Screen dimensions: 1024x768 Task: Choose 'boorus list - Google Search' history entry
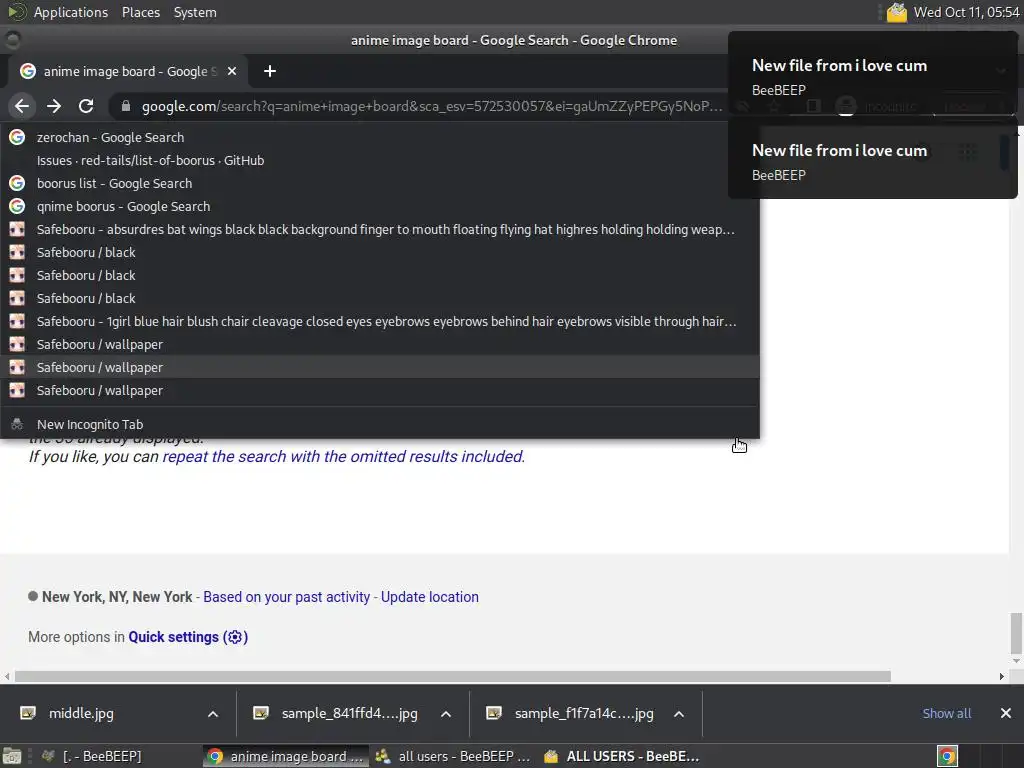click(x=379, y=184)
